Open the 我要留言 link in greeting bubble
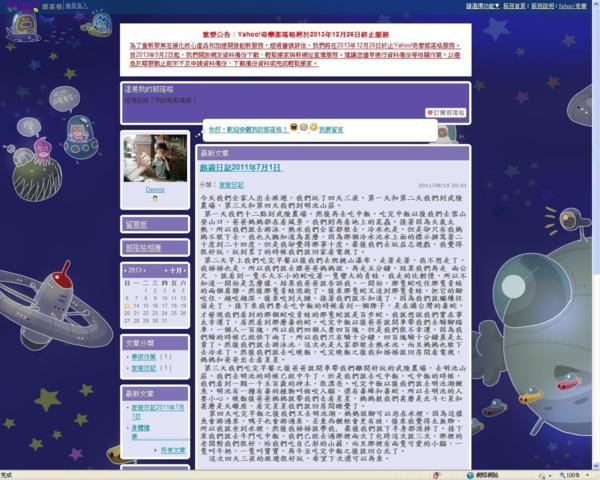Image resolution: width=600 pixels, height=480 pixels. click(331, 130)
